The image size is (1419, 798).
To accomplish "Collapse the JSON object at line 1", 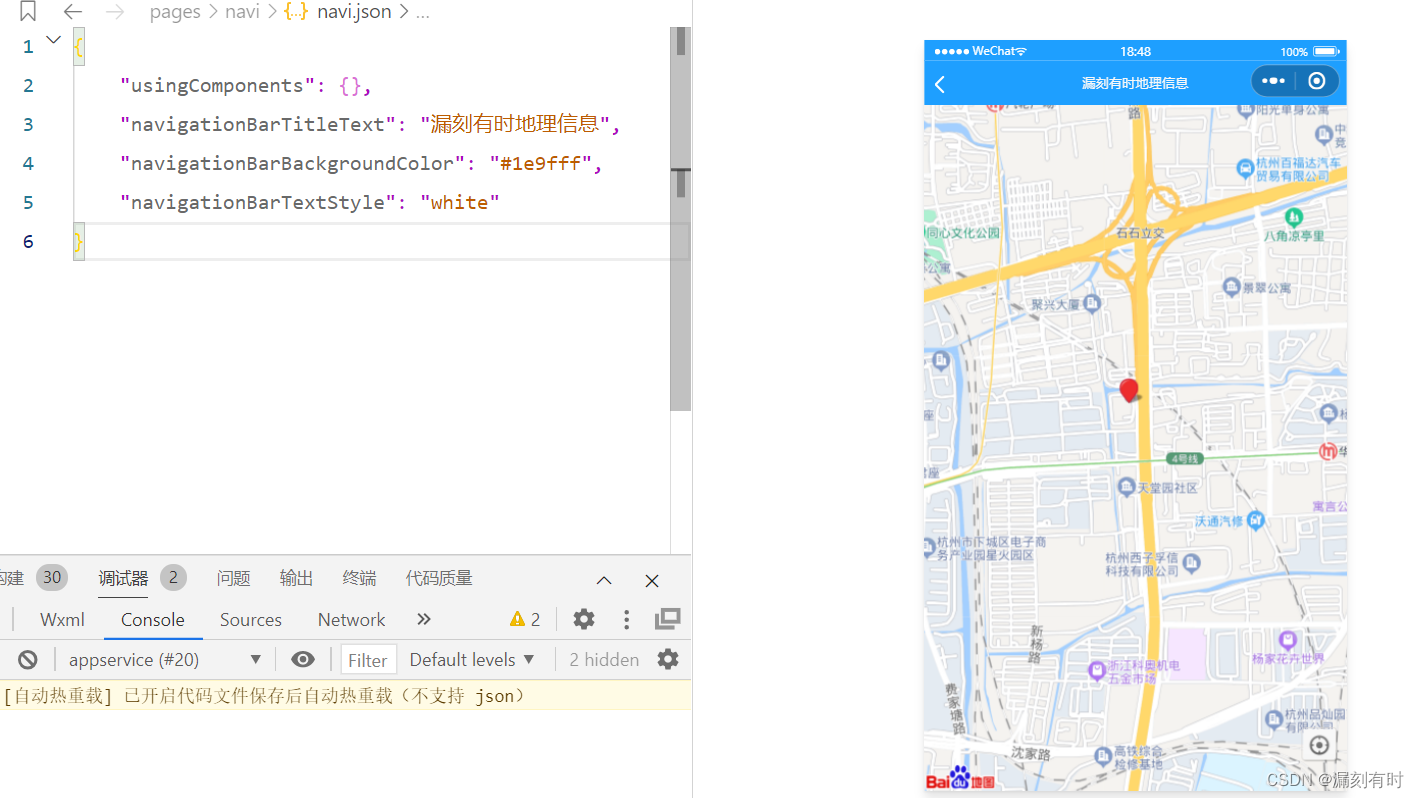I will click(54, 40).
